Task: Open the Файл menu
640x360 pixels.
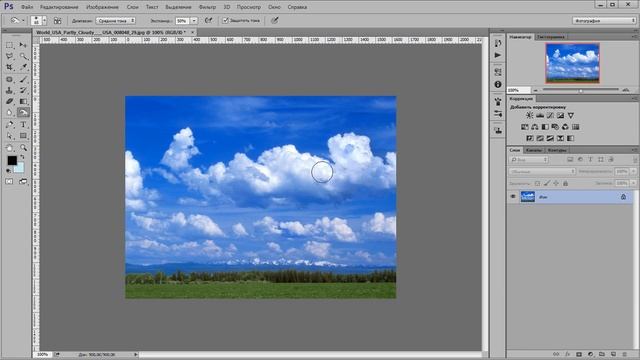Action: pos(27,7)
